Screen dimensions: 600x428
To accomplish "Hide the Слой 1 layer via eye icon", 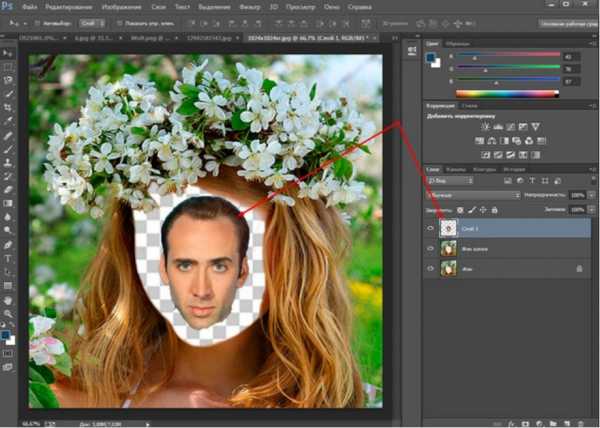I will click(431, 228).
